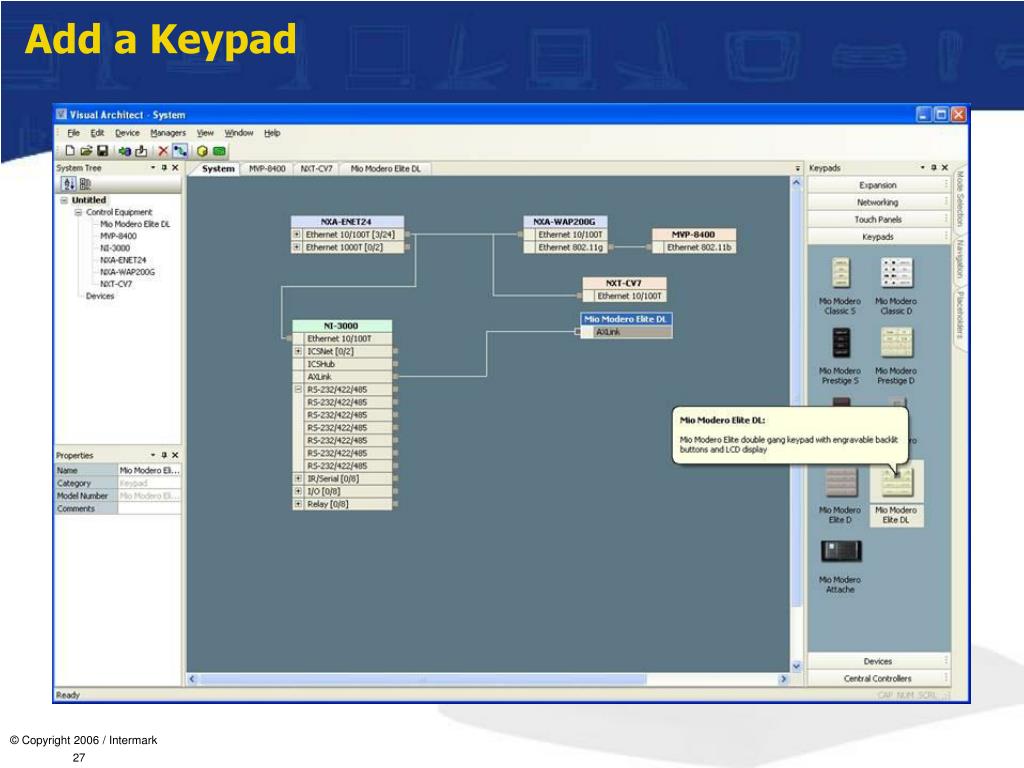Open the Mode Selection side tab

[x=959, y=199]
